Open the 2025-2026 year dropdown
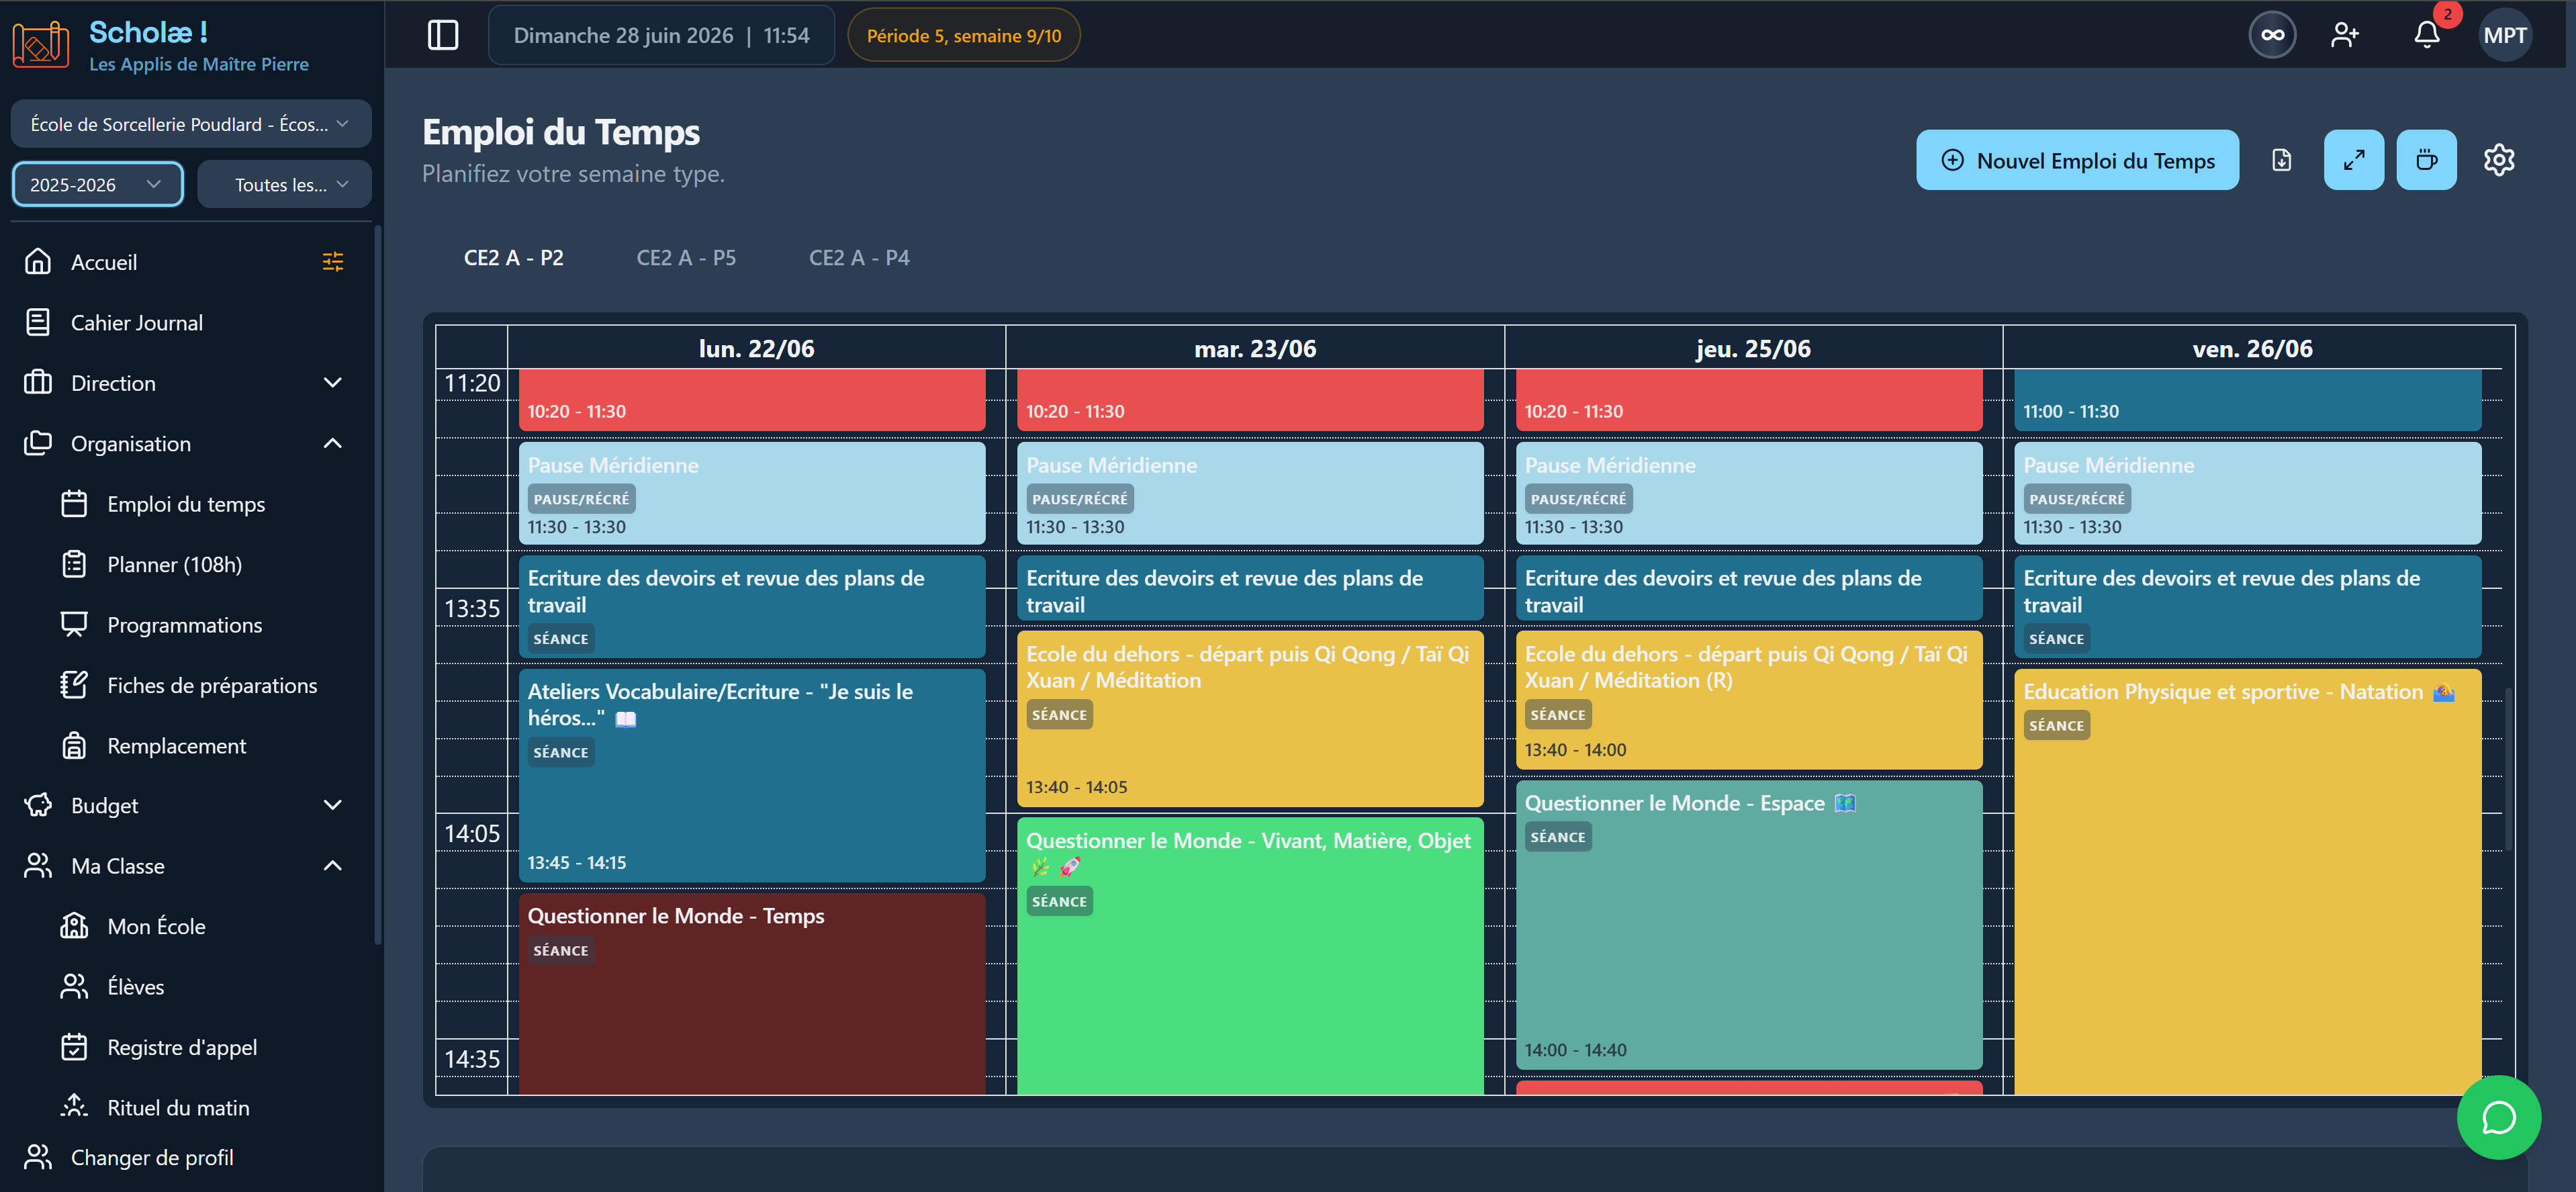This screenshot has width=2576, height=1192. pos(97,185)
